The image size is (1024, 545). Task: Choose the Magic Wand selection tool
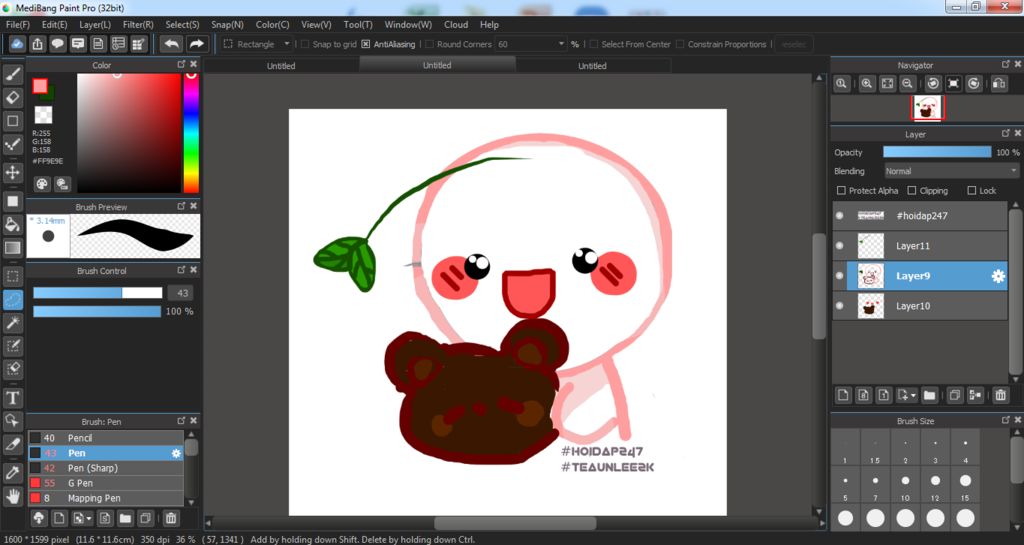[13, 323]
